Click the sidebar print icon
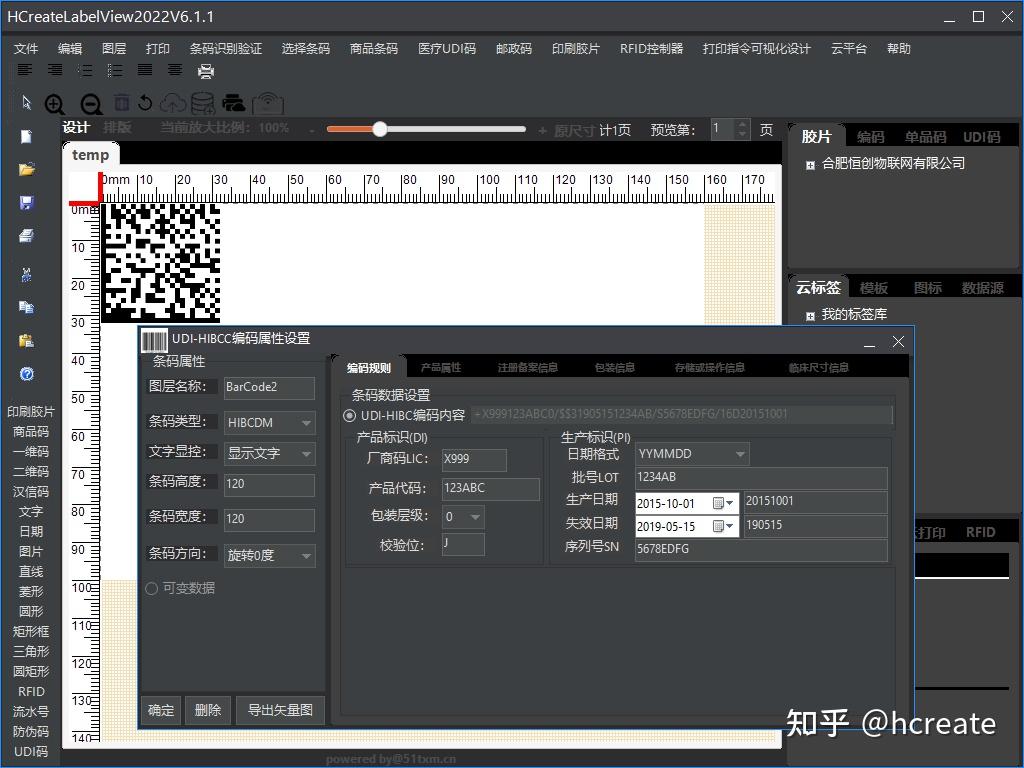 (26, 236)
